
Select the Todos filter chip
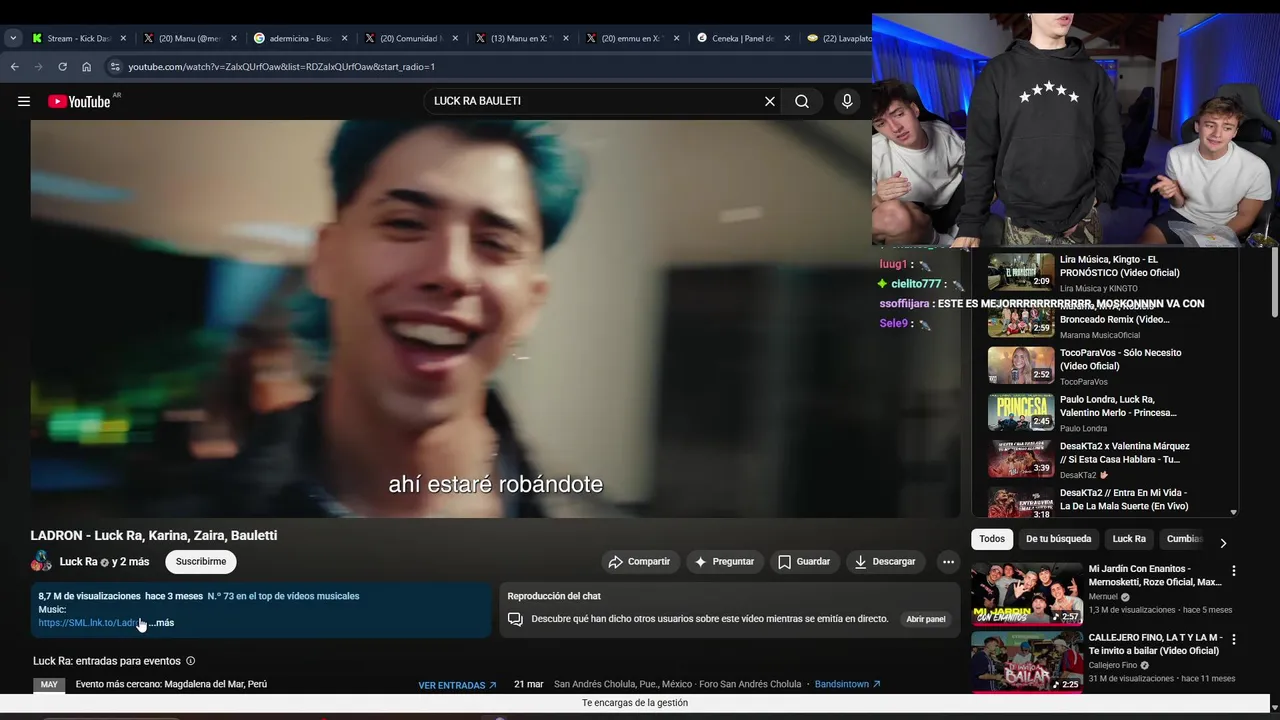pos(992,539)
